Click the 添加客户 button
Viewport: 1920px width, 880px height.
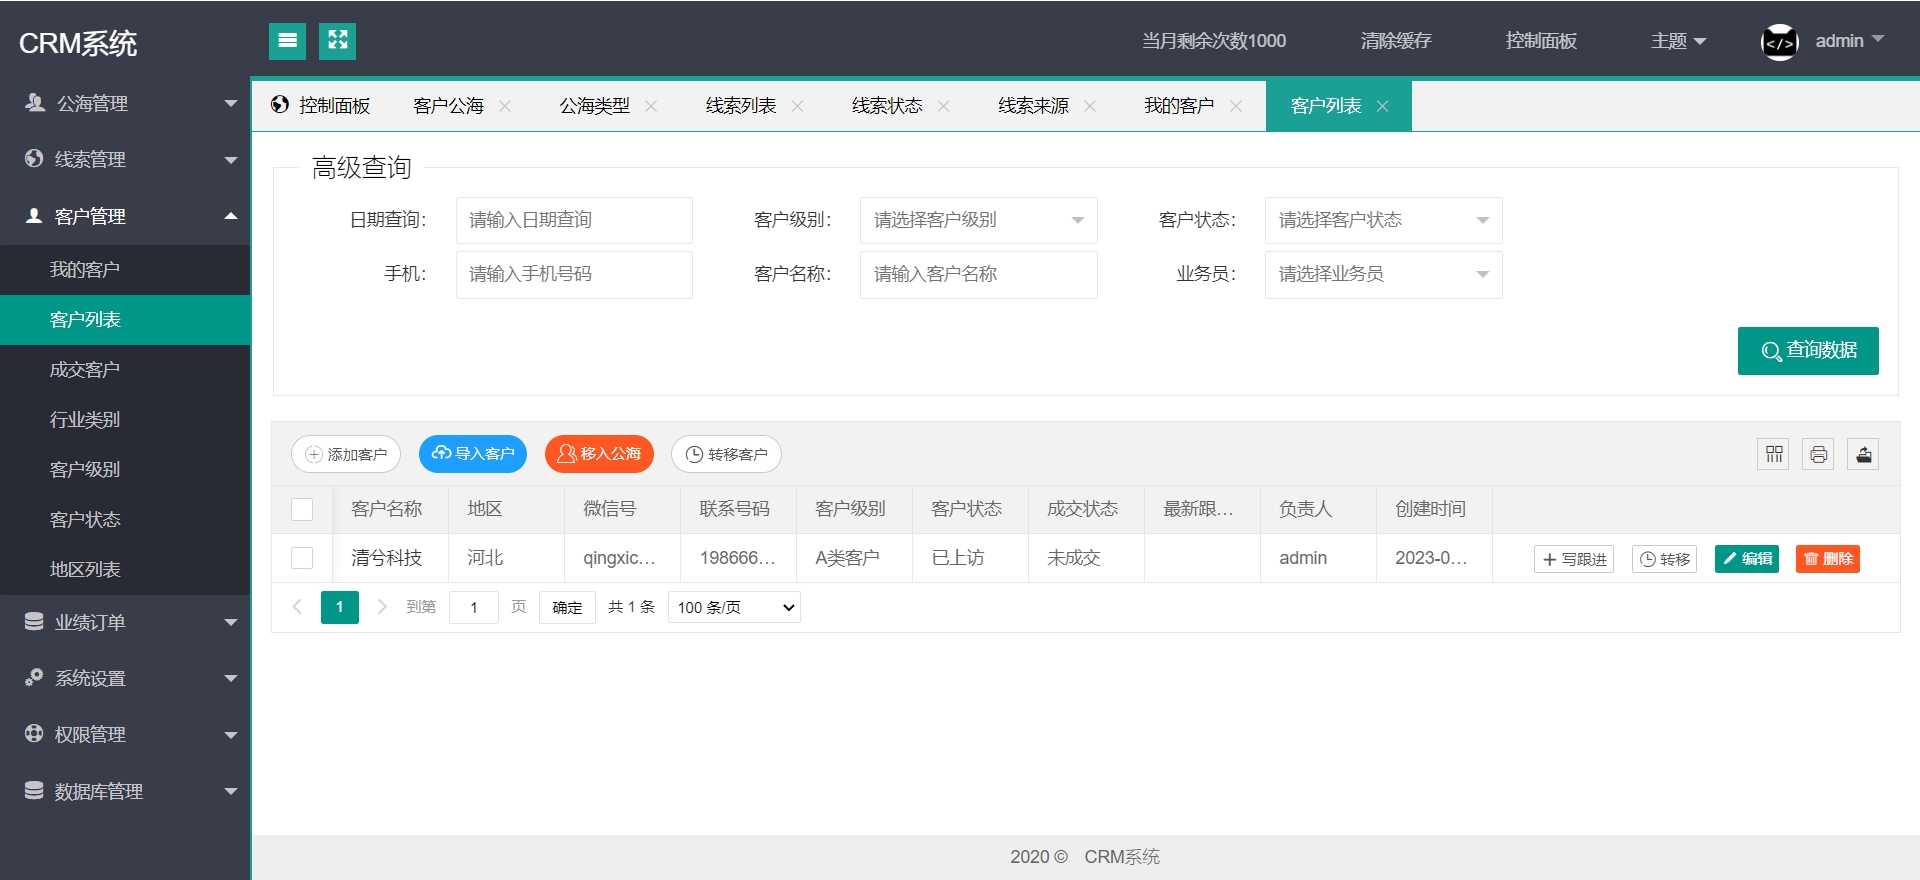tap(346, 454)
